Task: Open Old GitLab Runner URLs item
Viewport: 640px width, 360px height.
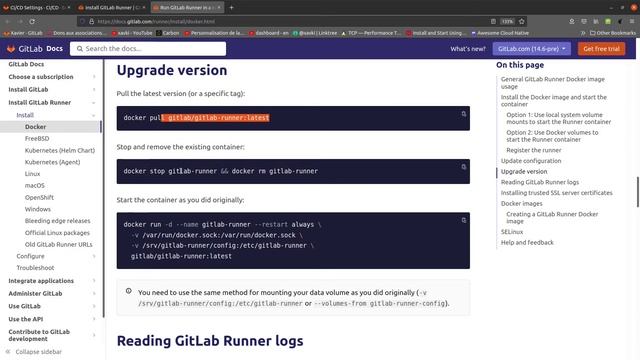Action: [58, 244]
